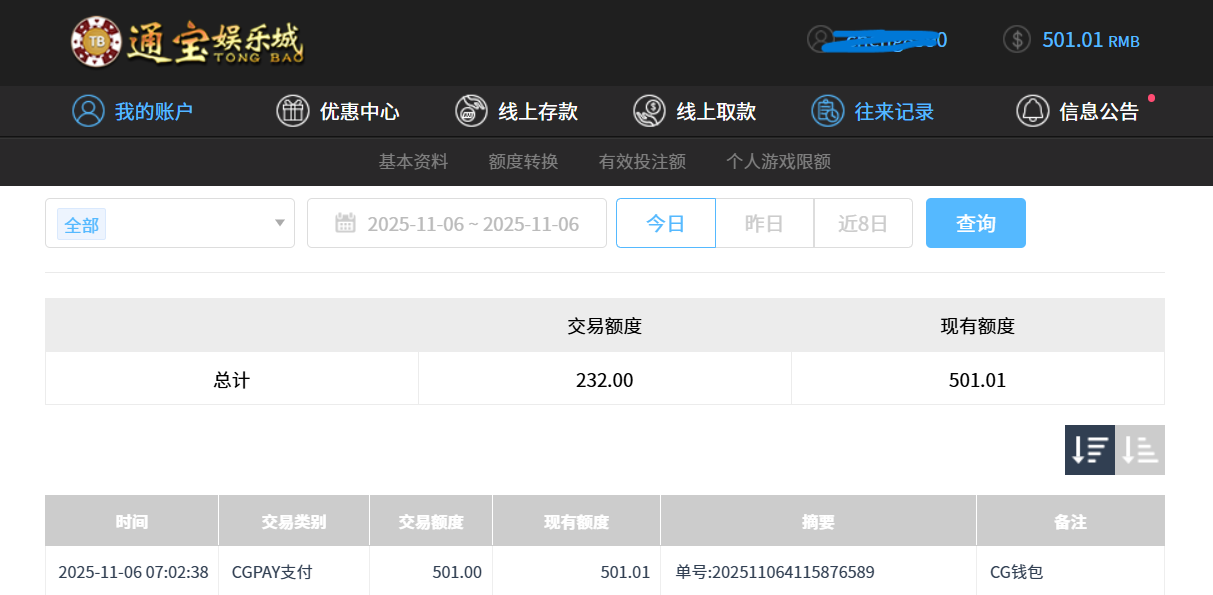Viewport: 1213px width, 595px height.
Task: Click the dollar balance icon
Action: (x=1016, y=40)
